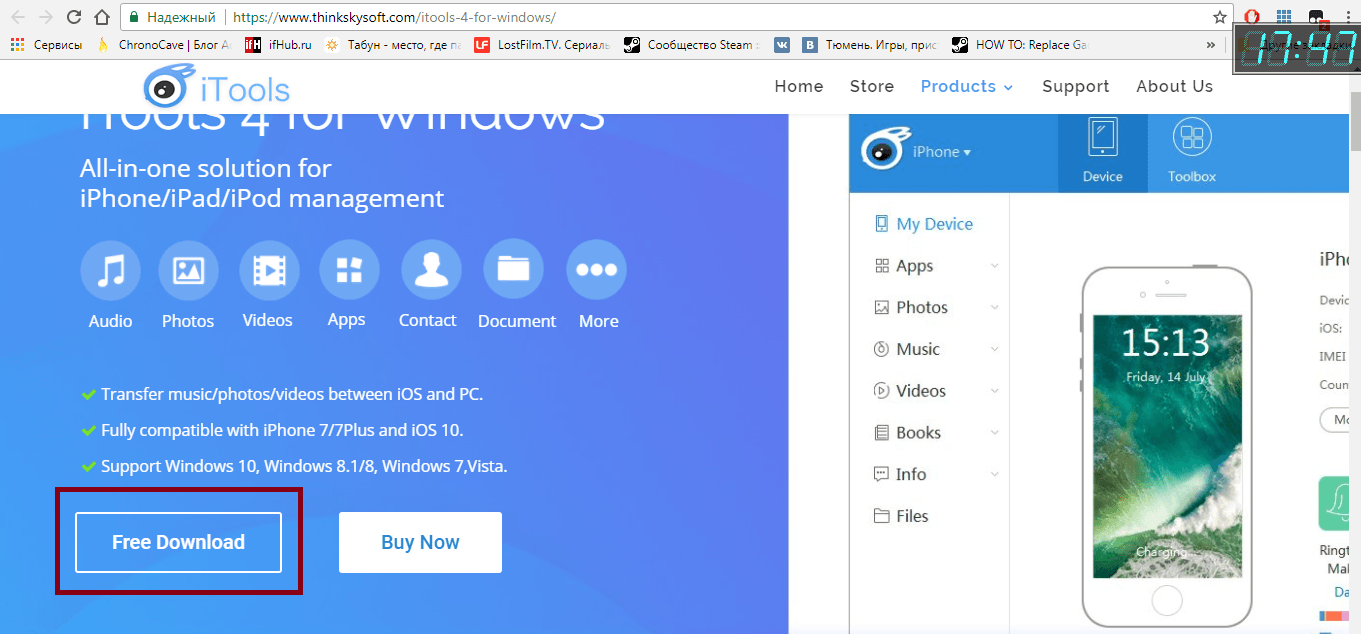Reload the page with the refresh icon

pyautogui.click(x=73, y=17)
